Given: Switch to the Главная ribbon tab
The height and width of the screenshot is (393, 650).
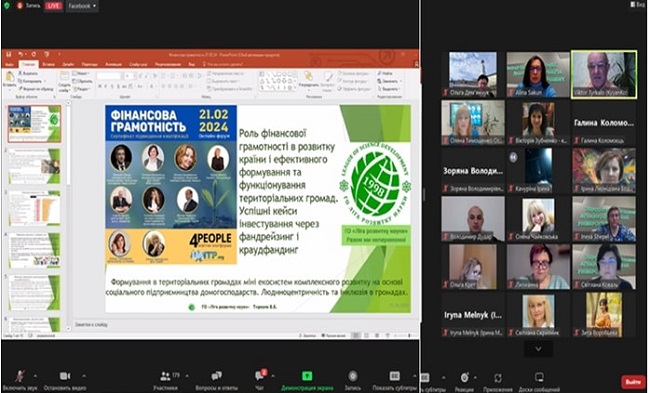Looking at the screenshot, I should pos(29,64).
